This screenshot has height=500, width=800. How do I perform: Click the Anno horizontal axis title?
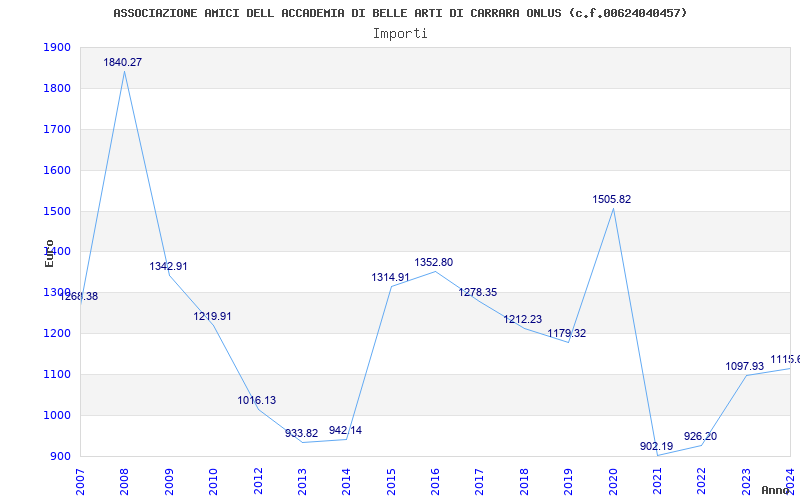coord(776,490)
